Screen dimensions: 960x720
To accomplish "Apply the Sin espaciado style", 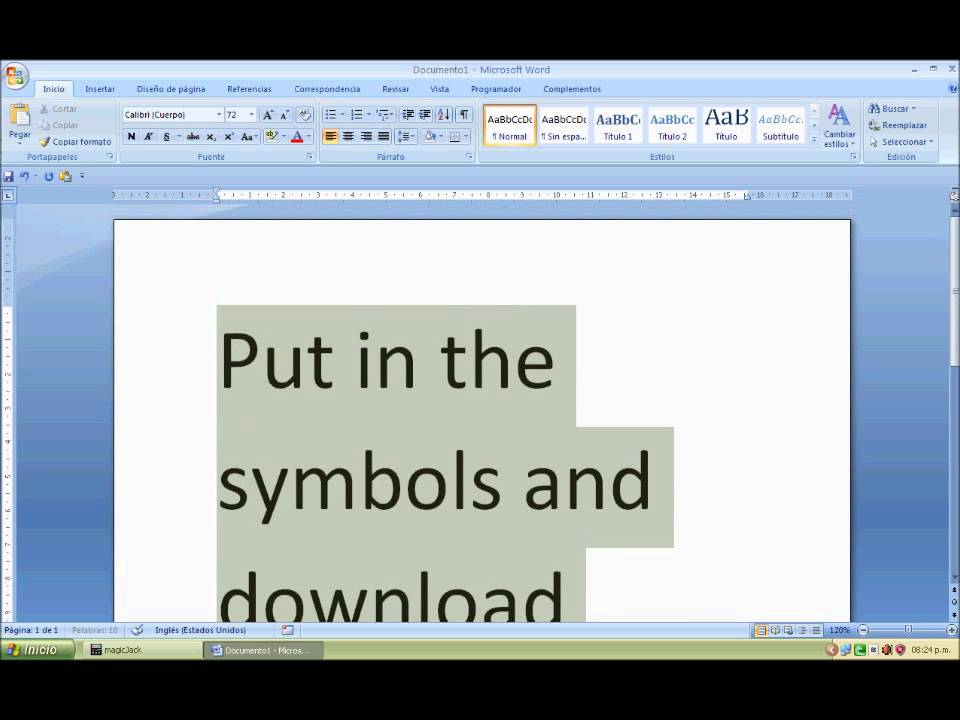I will [x=564, y=126].
